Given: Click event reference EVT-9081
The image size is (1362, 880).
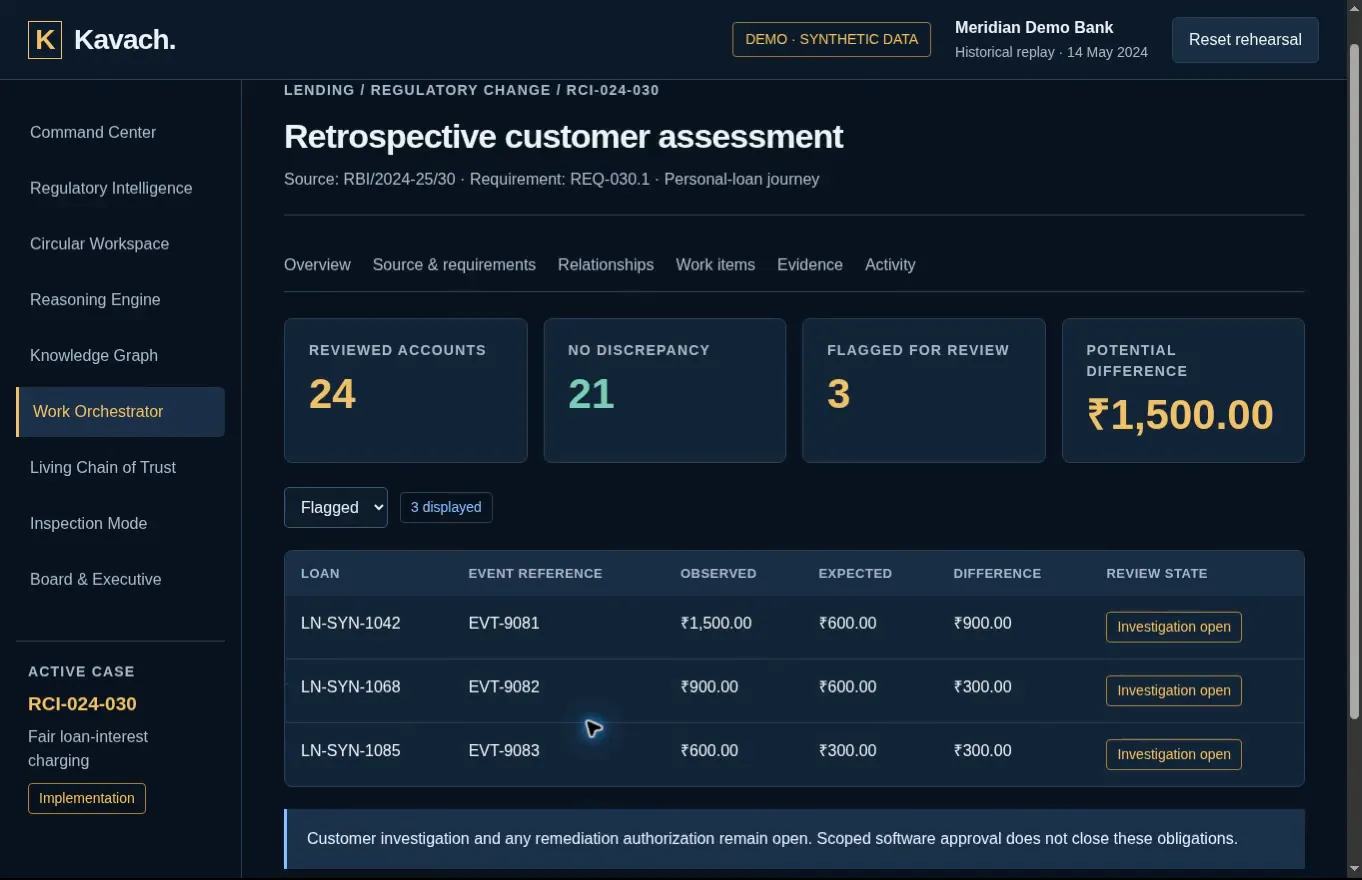Looking at the screenshot, I should 504,623.
